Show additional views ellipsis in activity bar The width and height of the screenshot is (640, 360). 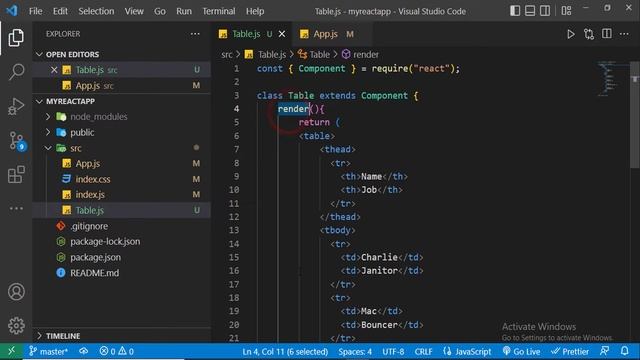tap(16, 209)
